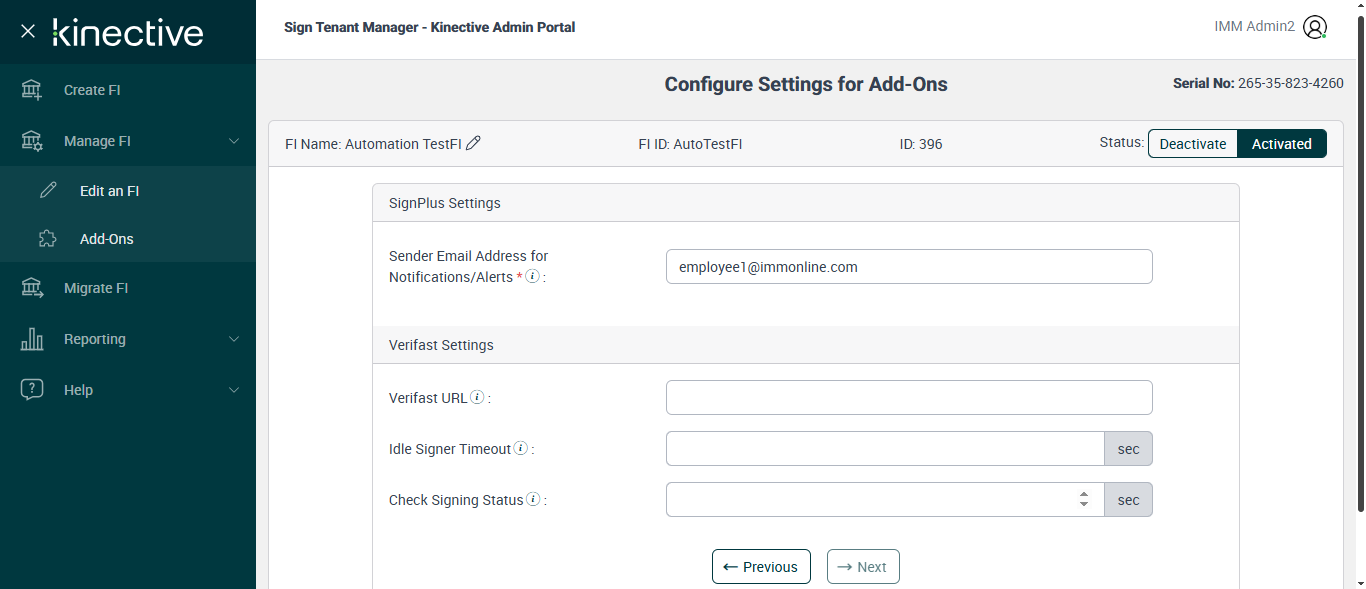
Task: Expand the Help menu
Action: point(128,390)
